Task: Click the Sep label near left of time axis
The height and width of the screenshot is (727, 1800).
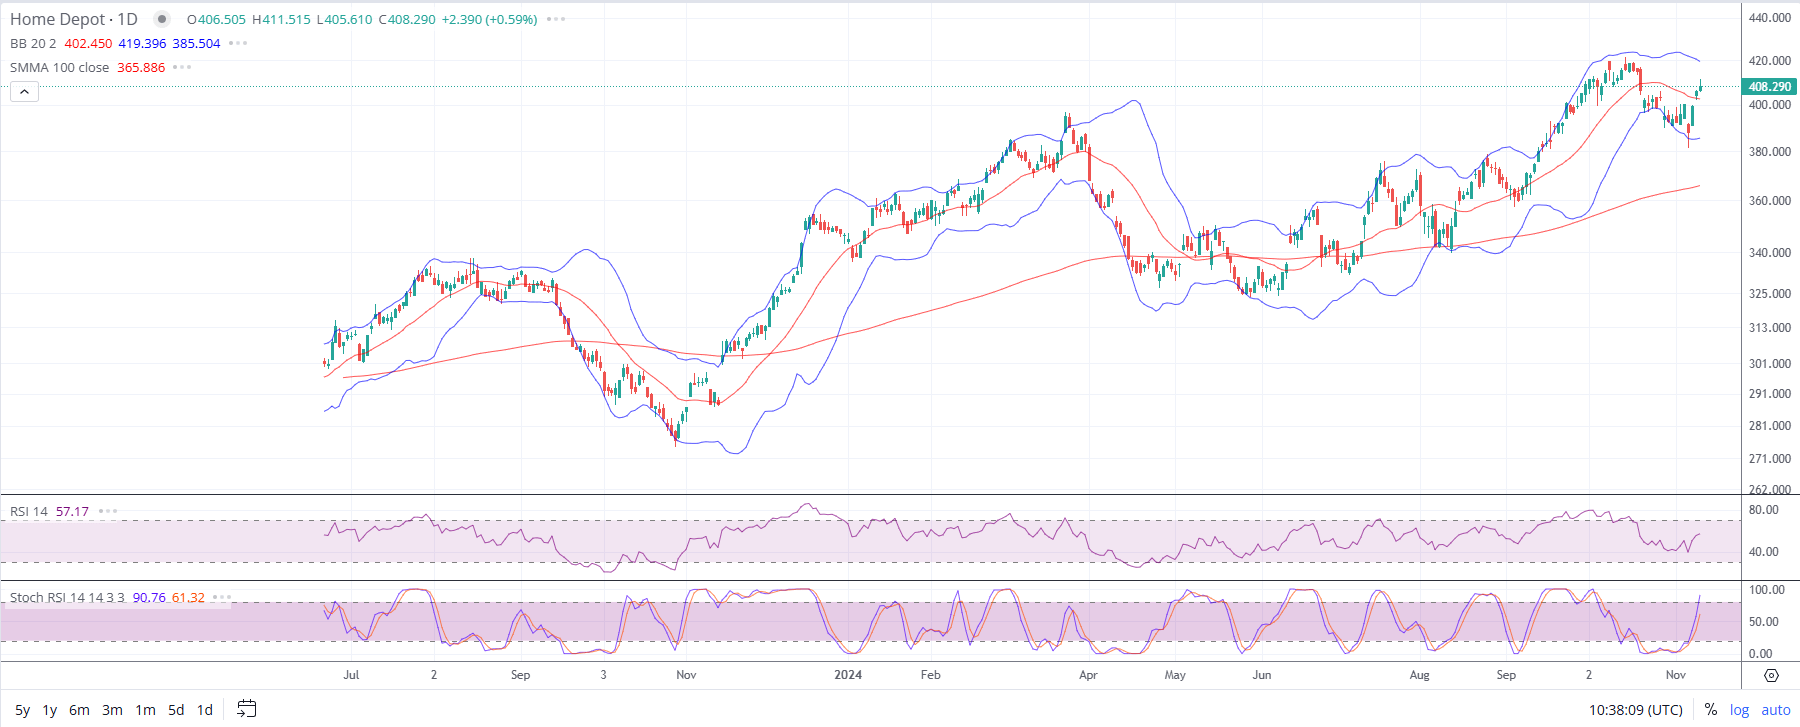Action: tap(520, 675)
